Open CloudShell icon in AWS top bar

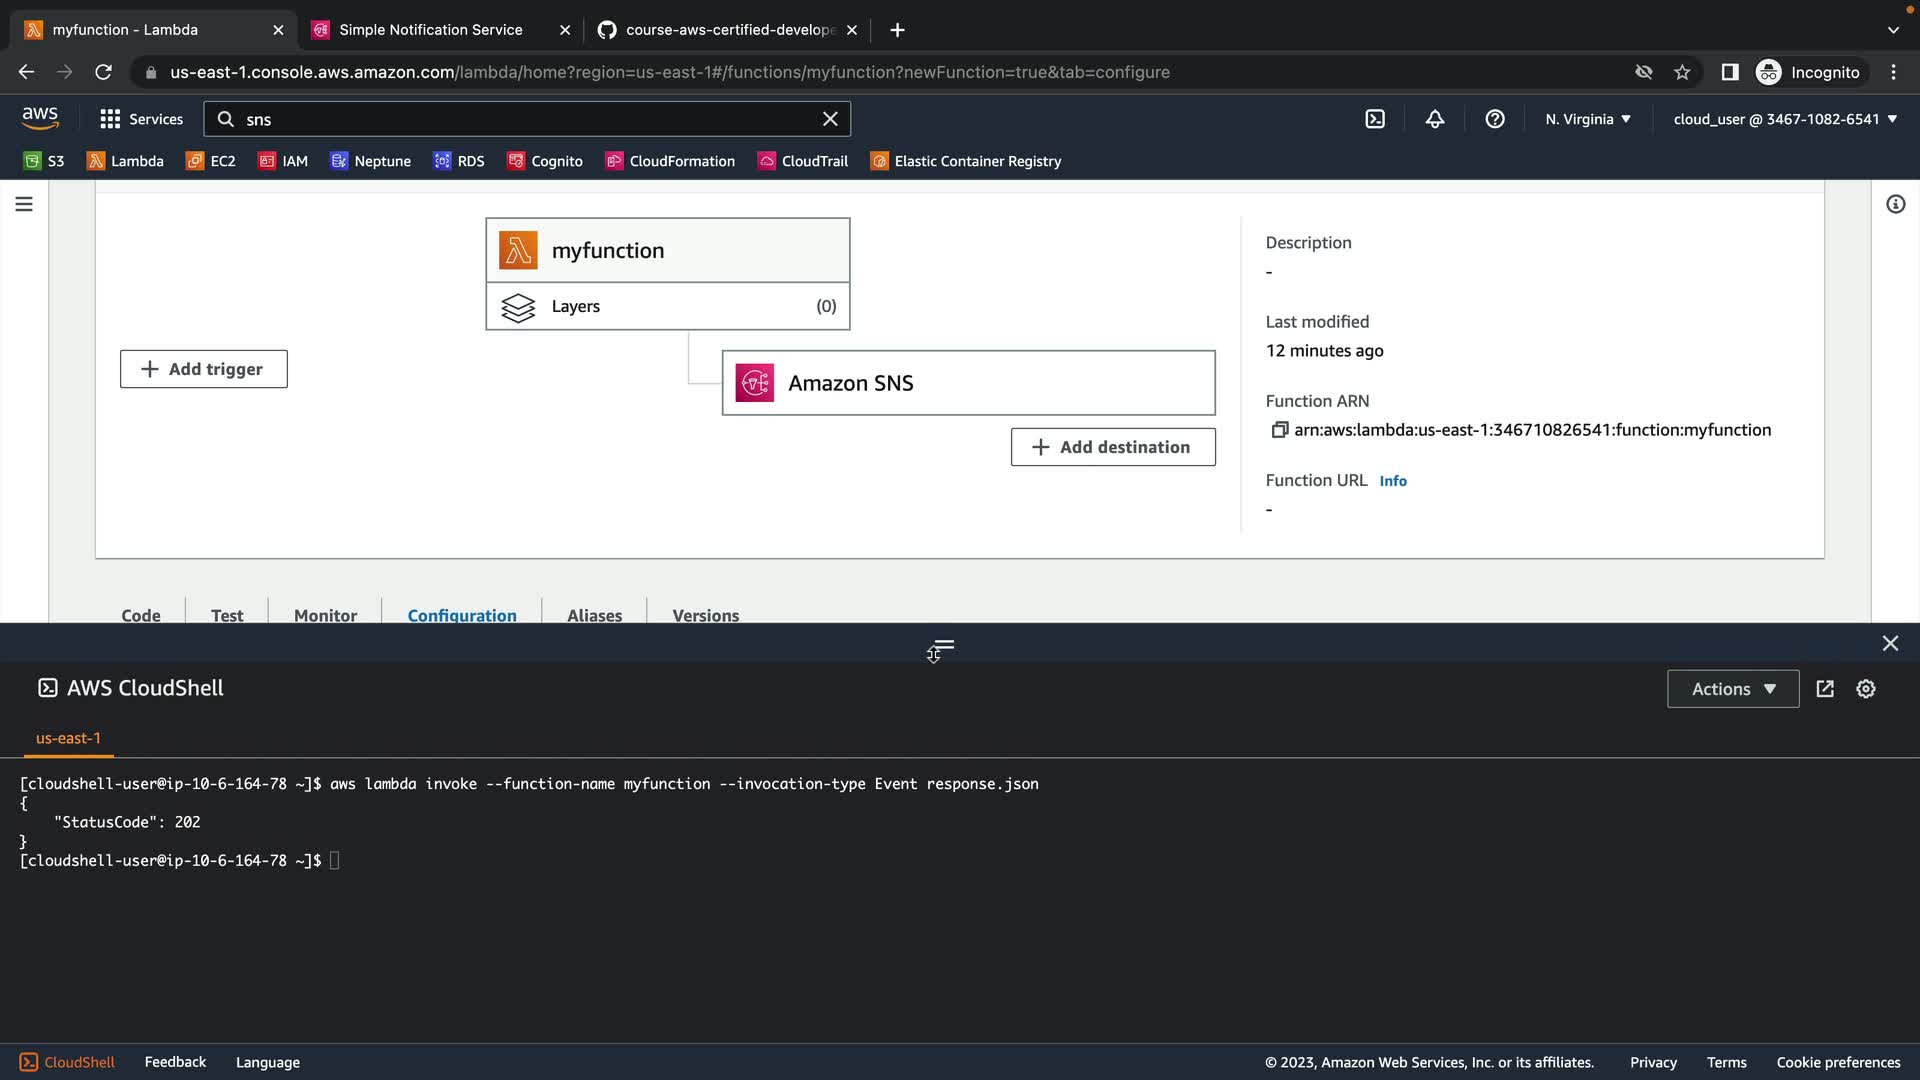1375,119
